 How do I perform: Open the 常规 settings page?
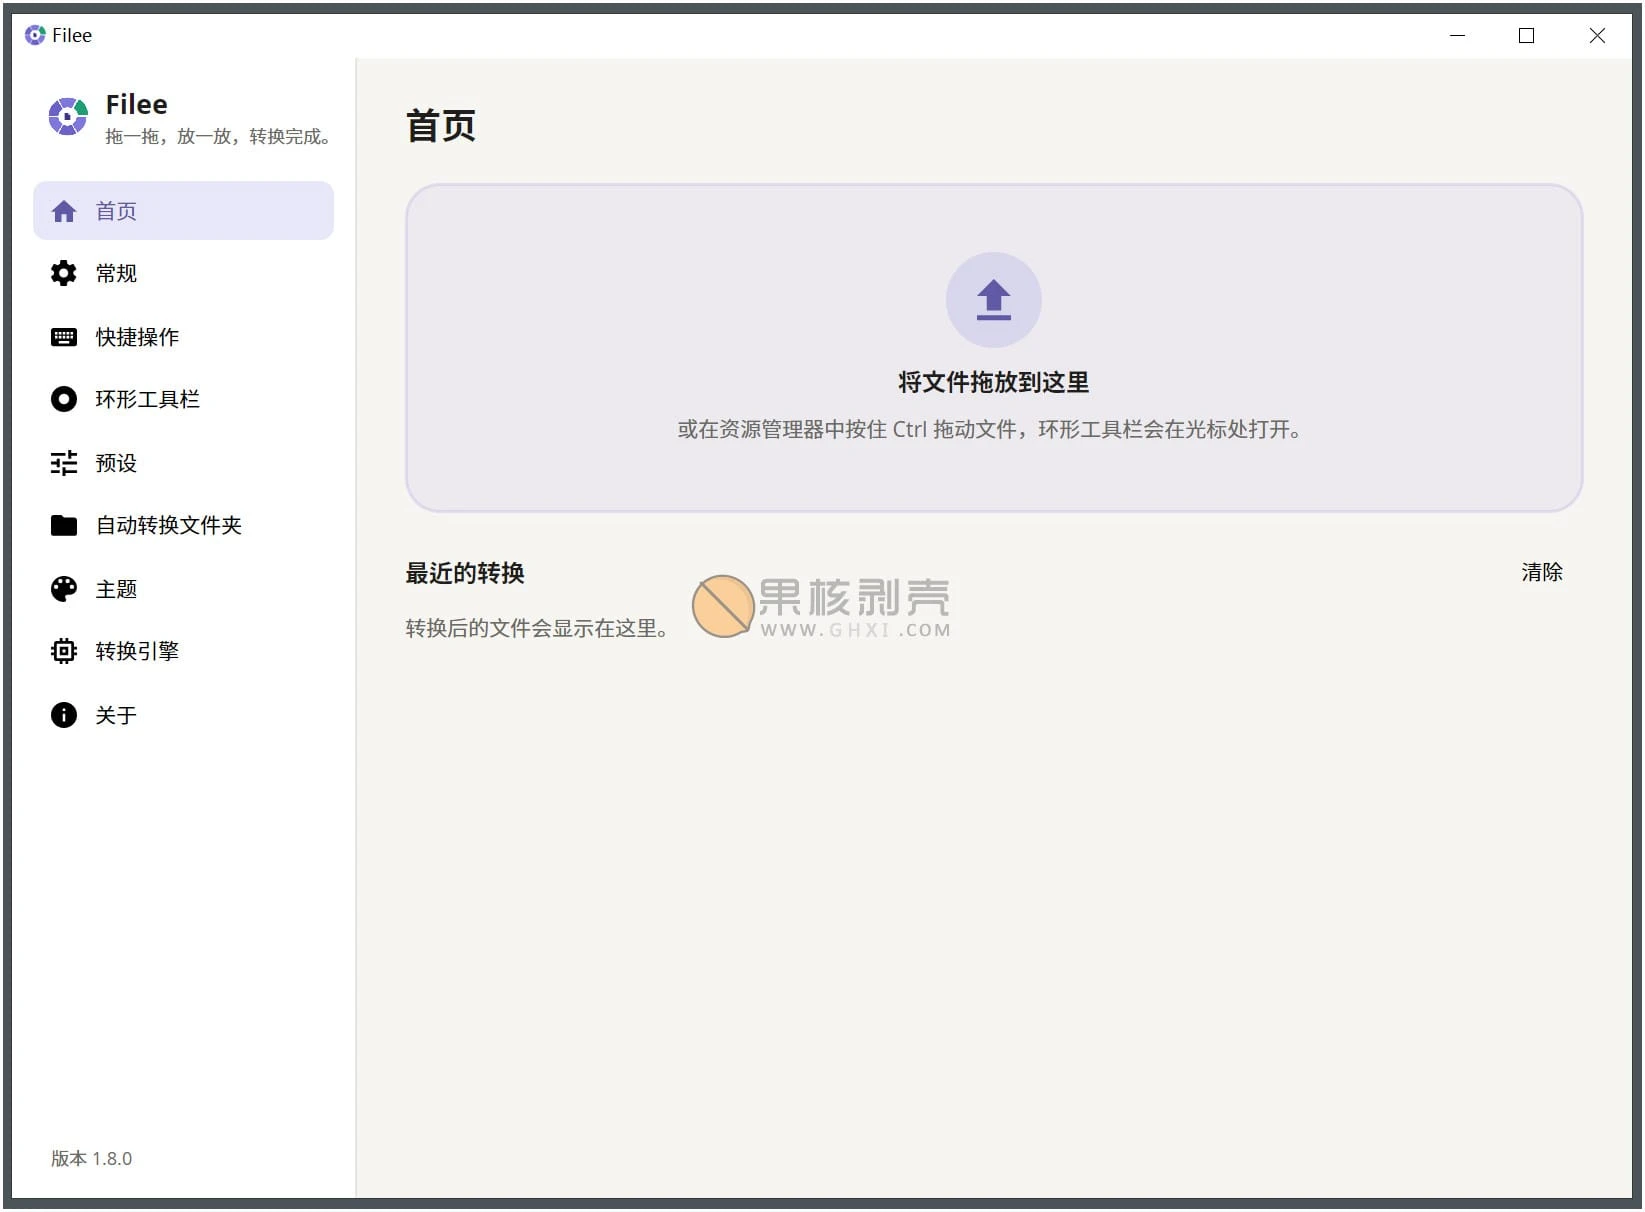coord(183,273)
